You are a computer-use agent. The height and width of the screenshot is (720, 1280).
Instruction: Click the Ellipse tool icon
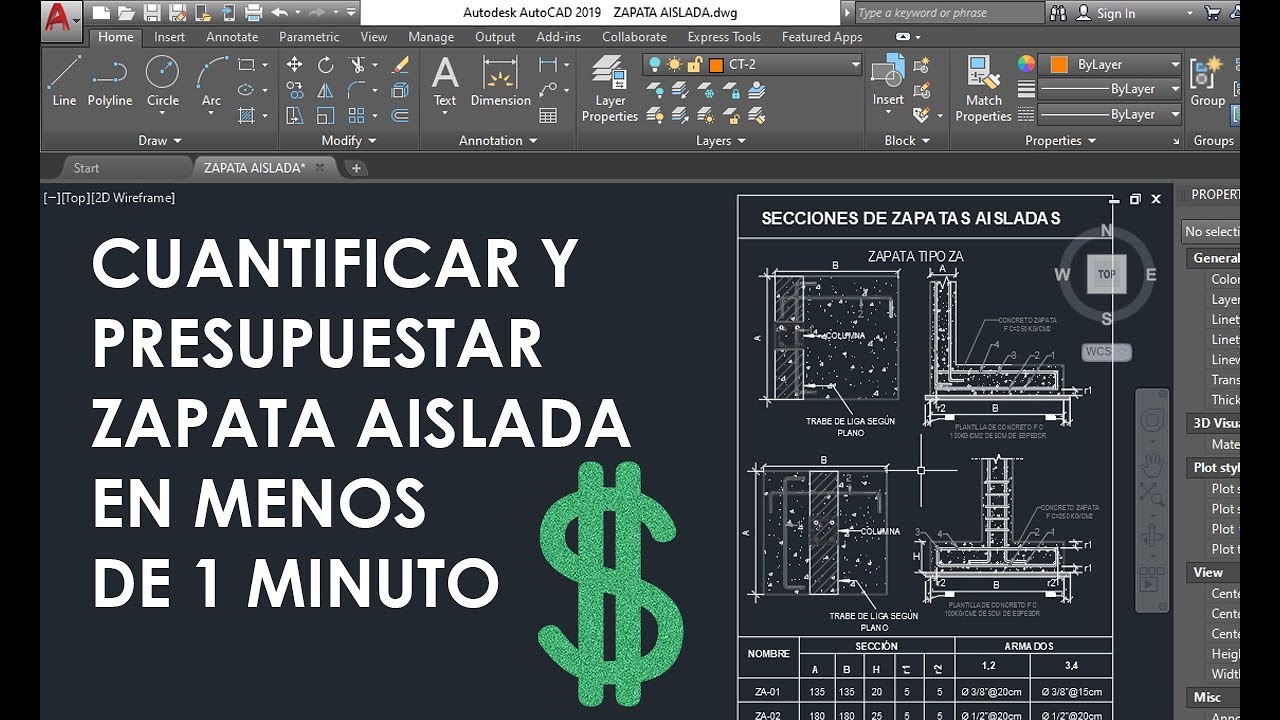point(246,90)
